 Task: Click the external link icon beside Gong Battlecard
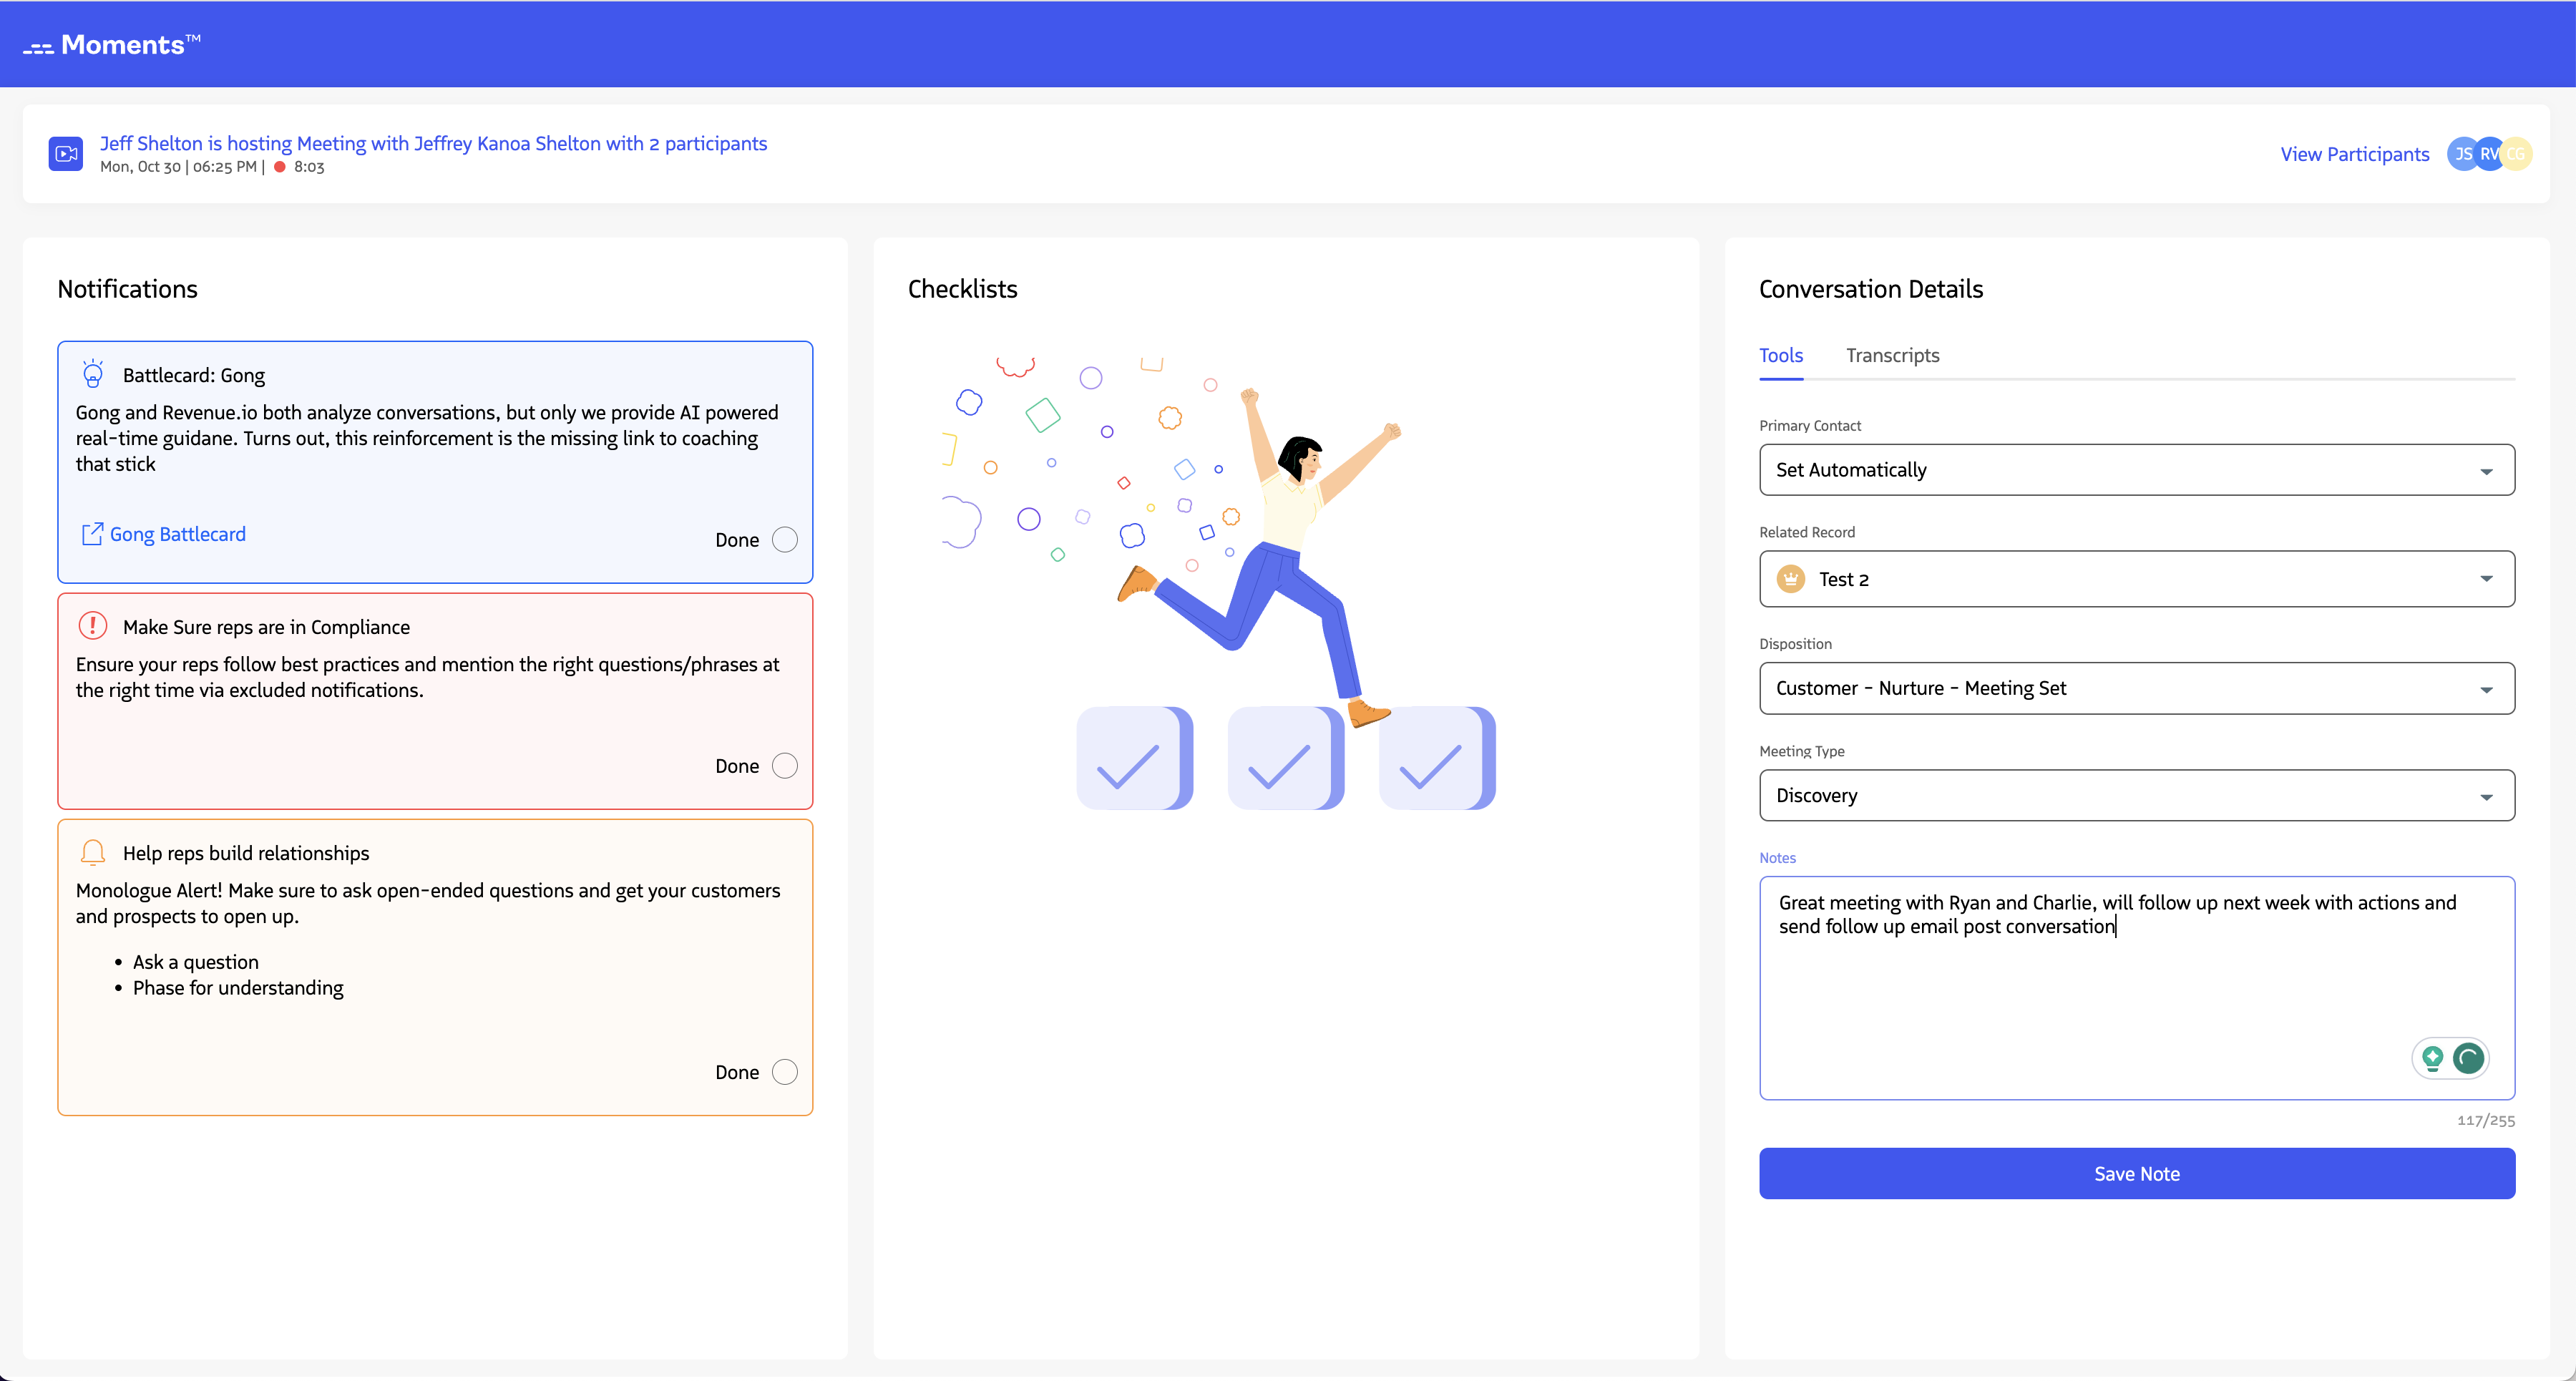pos(92,534)
